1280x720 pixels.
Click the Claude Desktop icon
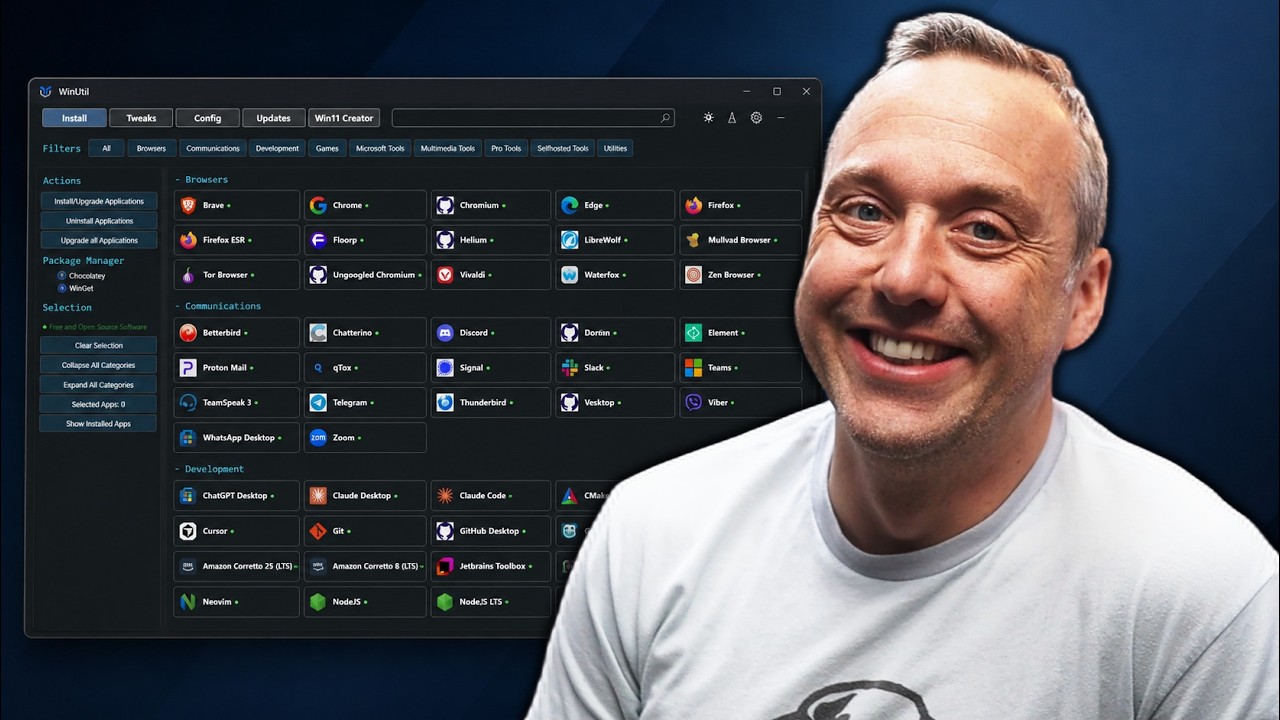click(x=318, y=496)
